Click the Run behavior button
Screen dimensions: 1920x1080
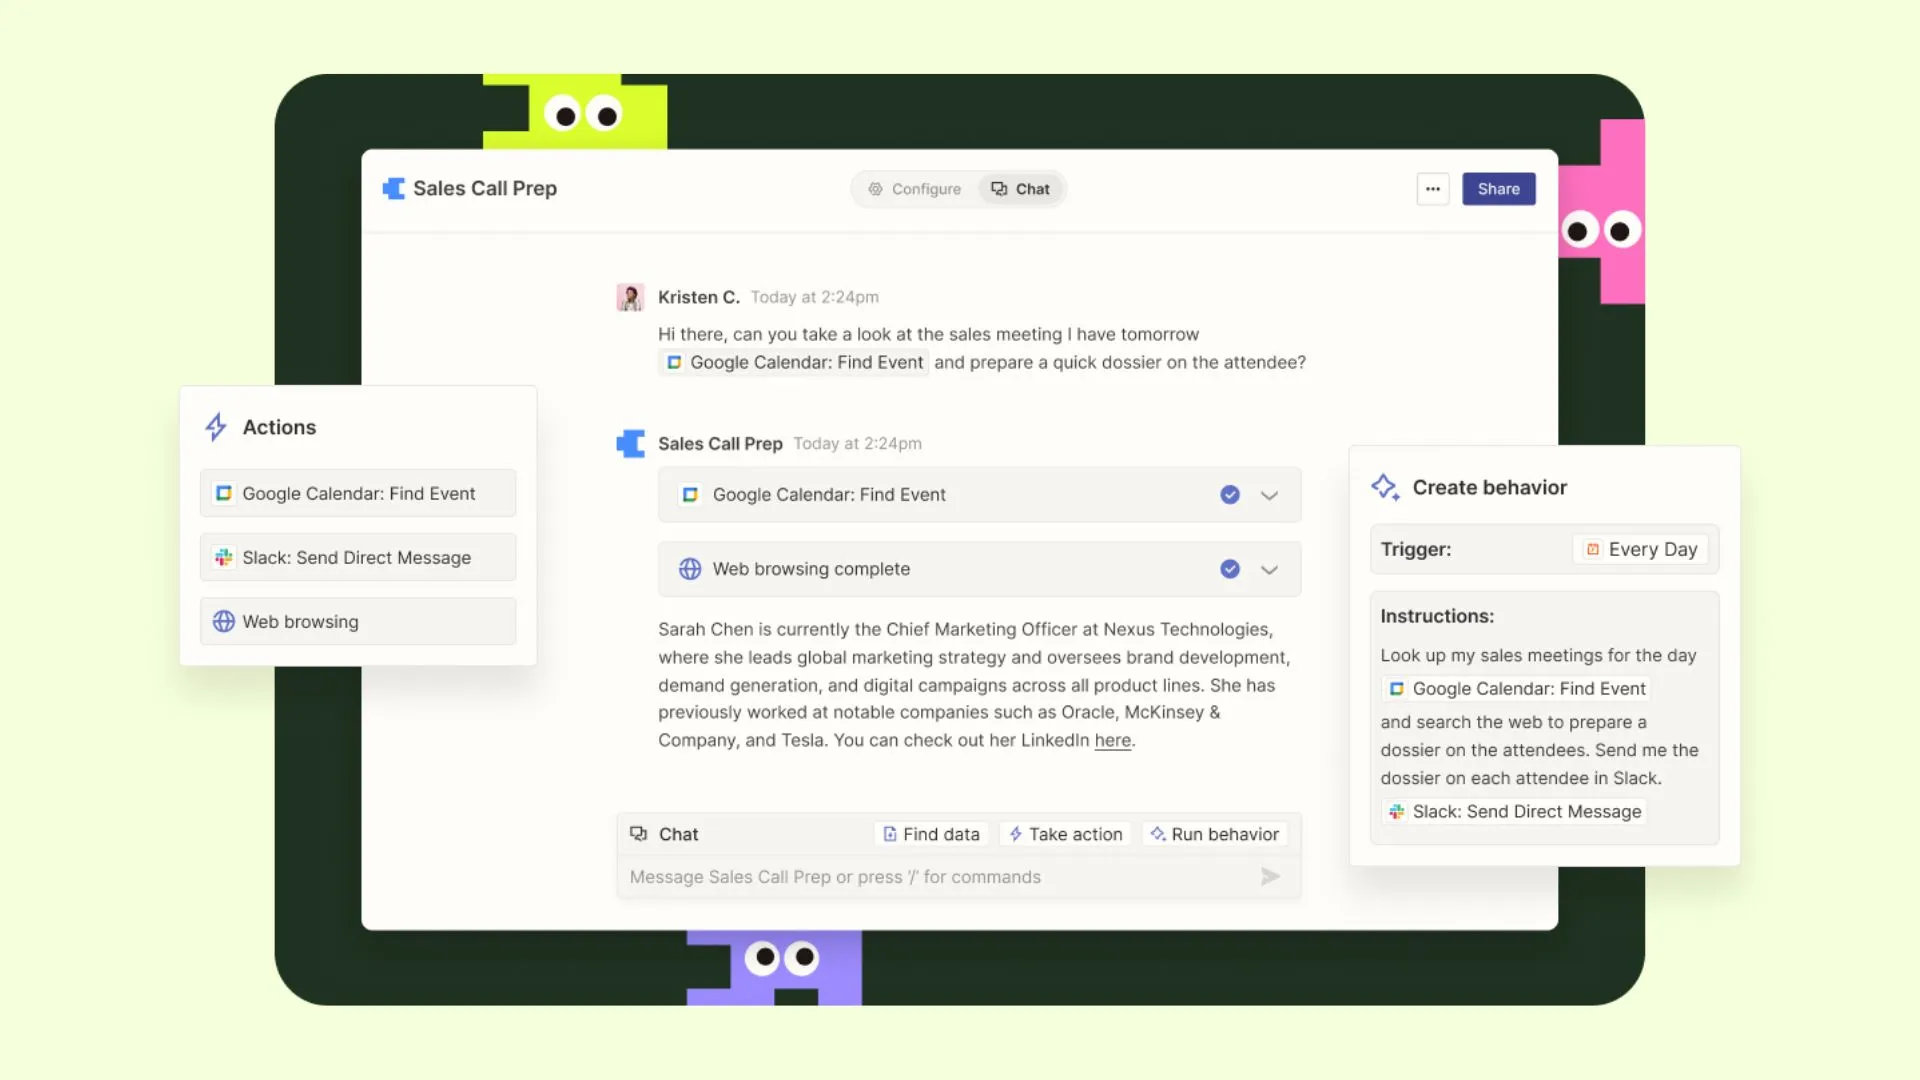coord(1214,834)
